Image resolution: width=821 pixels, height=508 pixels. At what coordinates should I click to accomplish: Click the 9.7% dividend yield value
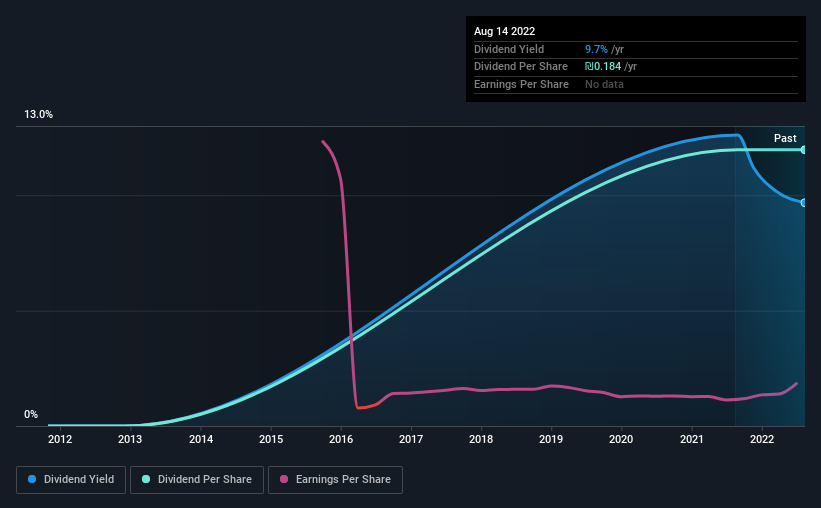click(596, 49)
